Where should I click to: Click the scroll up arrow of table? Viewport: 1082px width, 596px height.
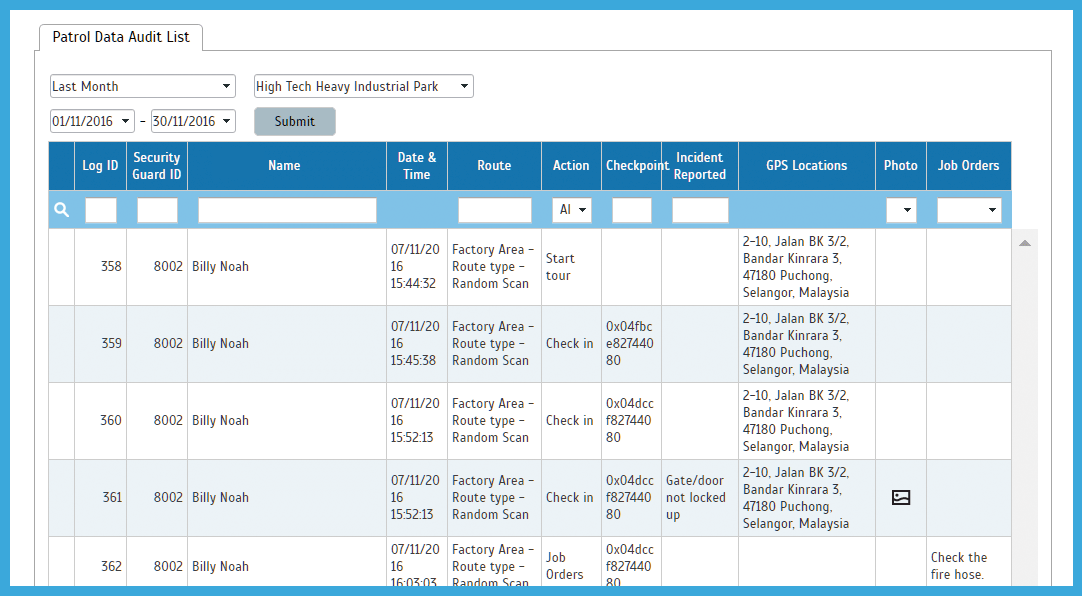(1025, 243)
